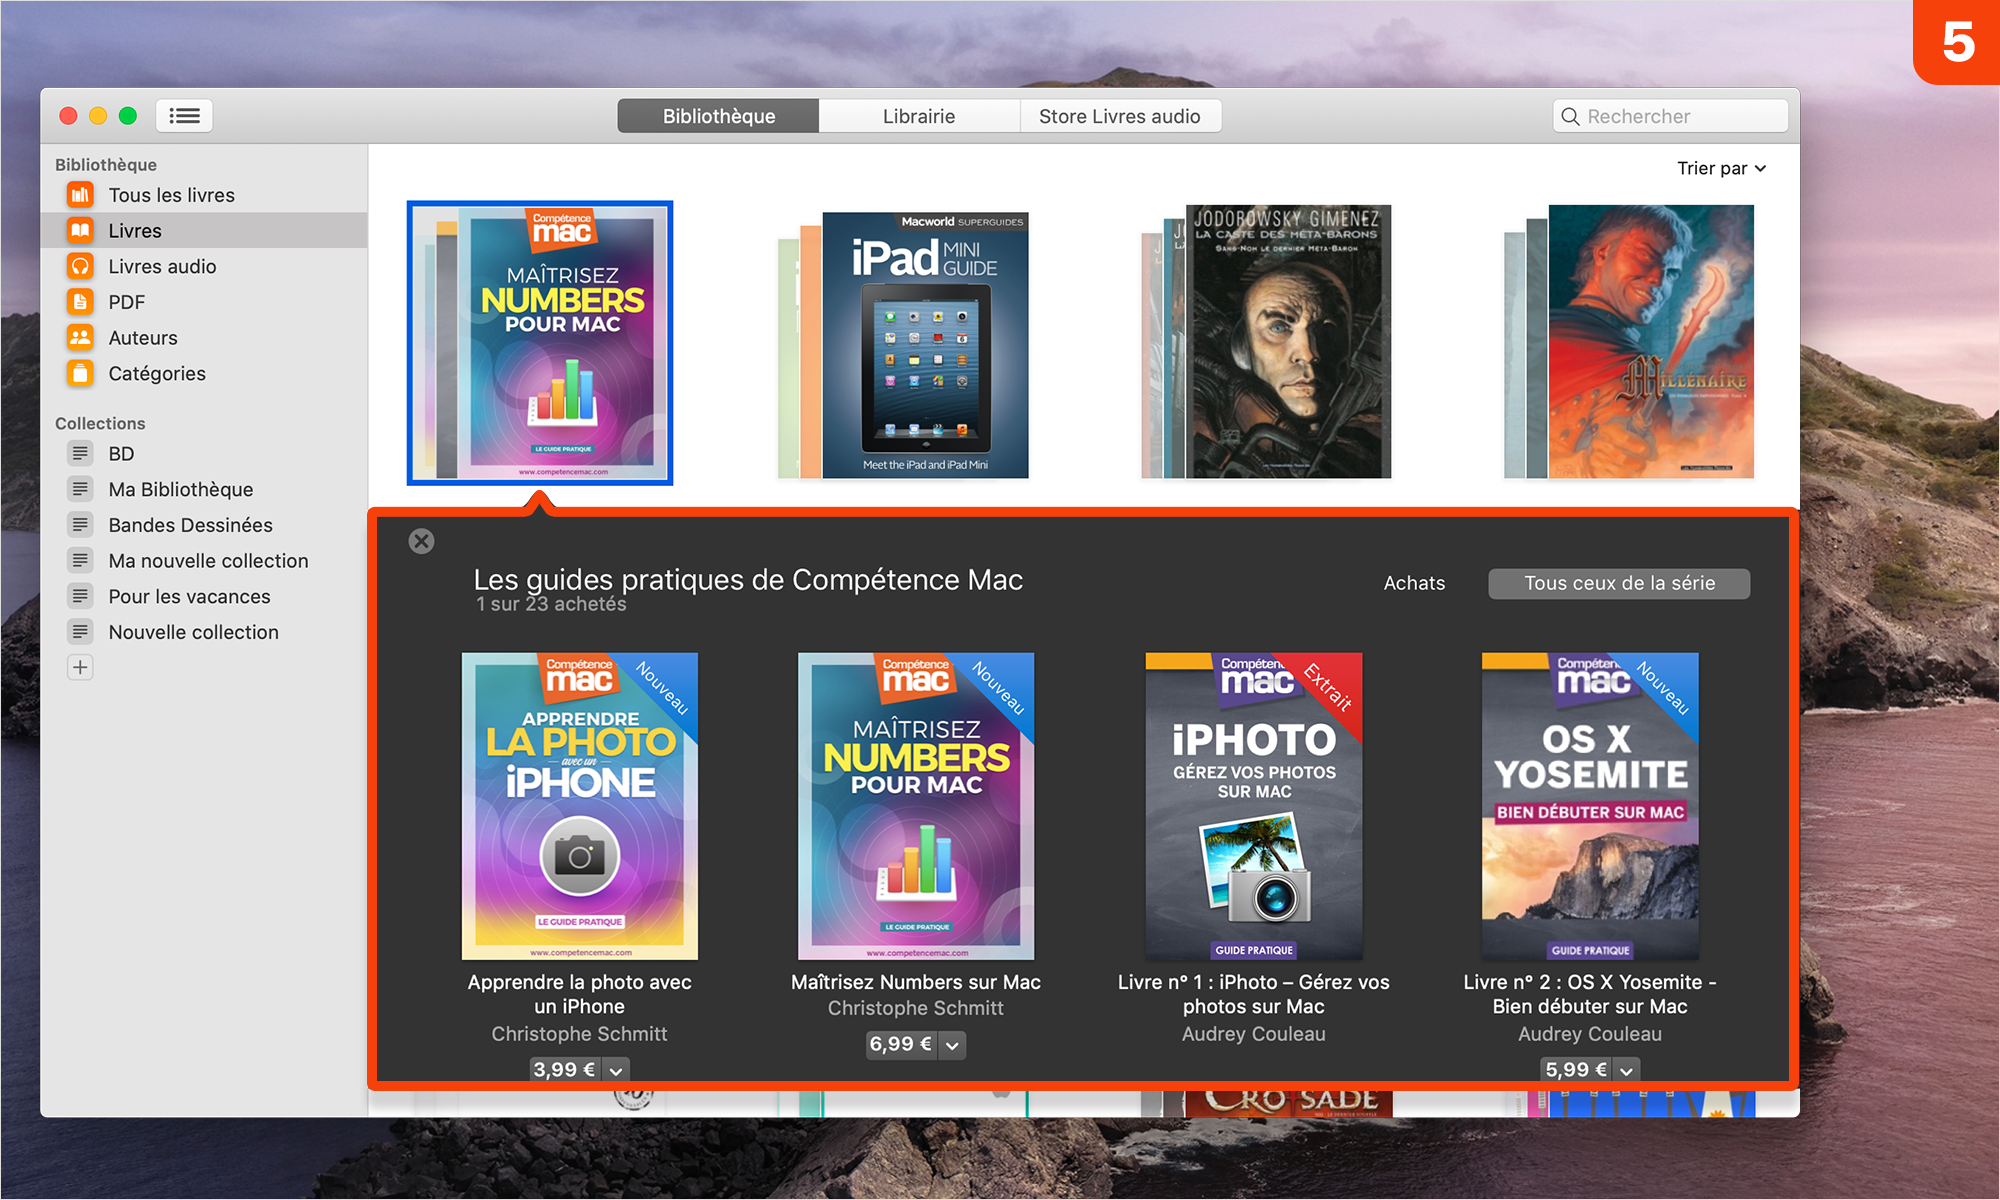
Task: Buy Maîtrisez Numbers for 6,99 €
Action: [900, 1045]
